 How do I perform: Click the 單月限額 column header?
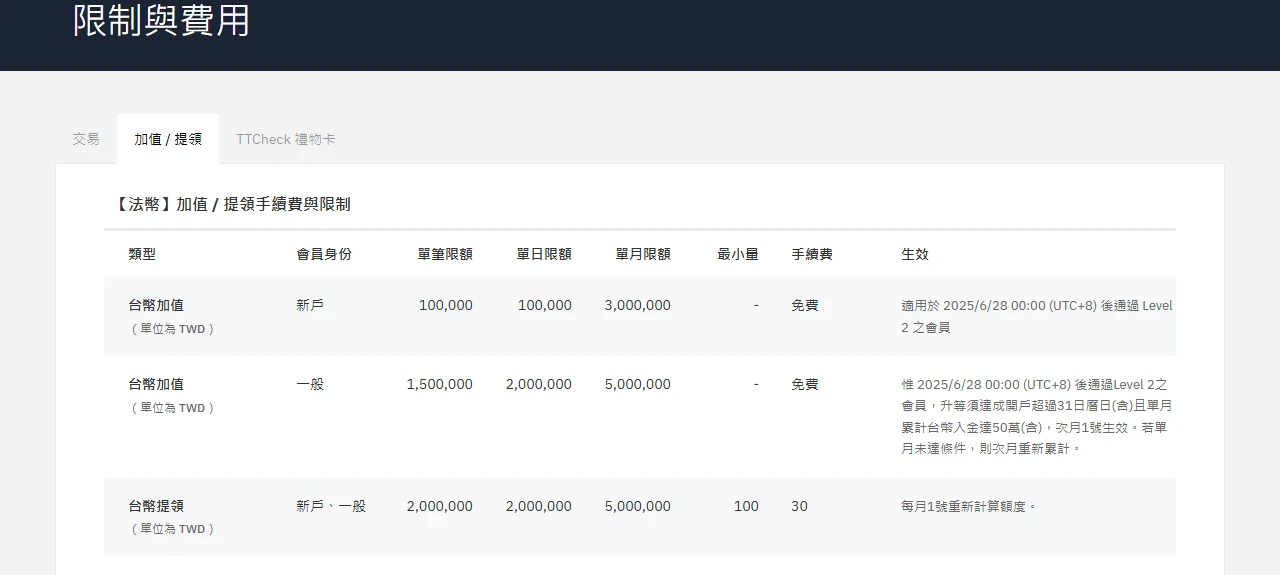pos(643,254)
